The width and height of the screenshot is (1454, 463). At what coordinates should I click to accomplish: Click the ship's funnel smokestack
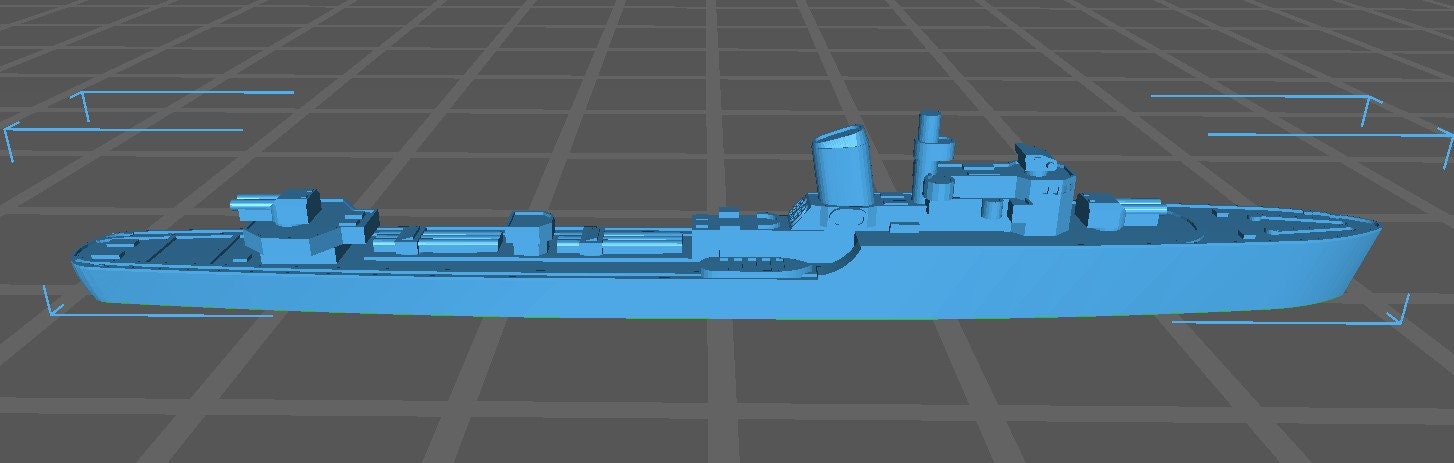coord(843,164)
